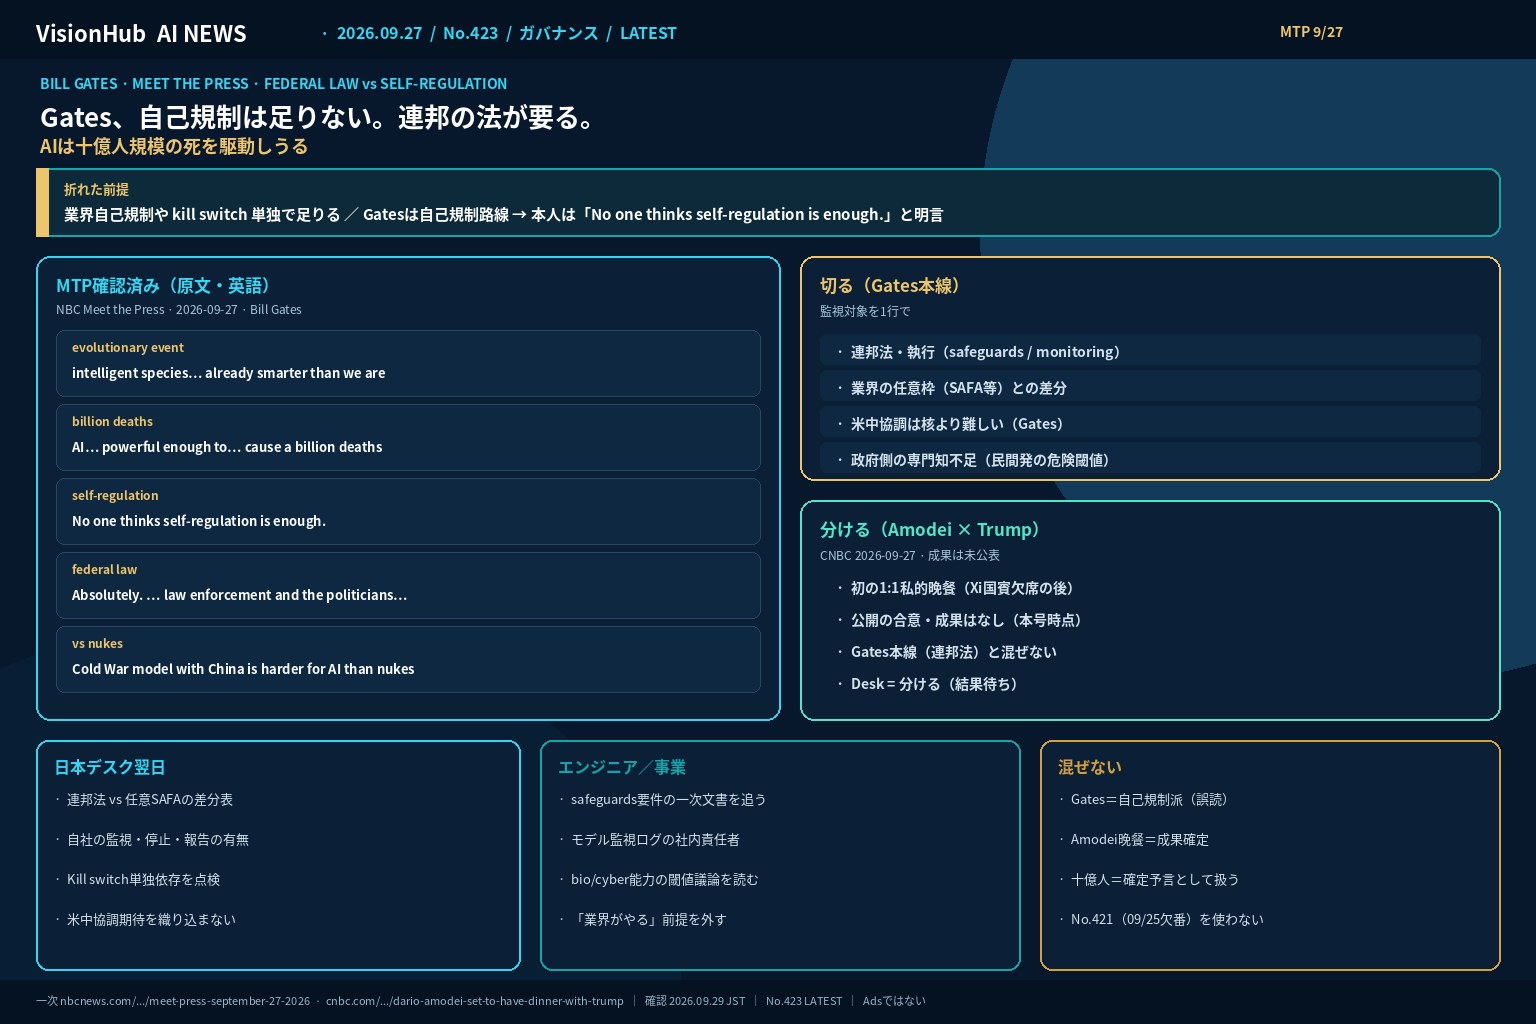Open the self-regulation quote card
Image resolution: width=1536 pixels, height=1024 pixels.
click(x=408, y=511)
